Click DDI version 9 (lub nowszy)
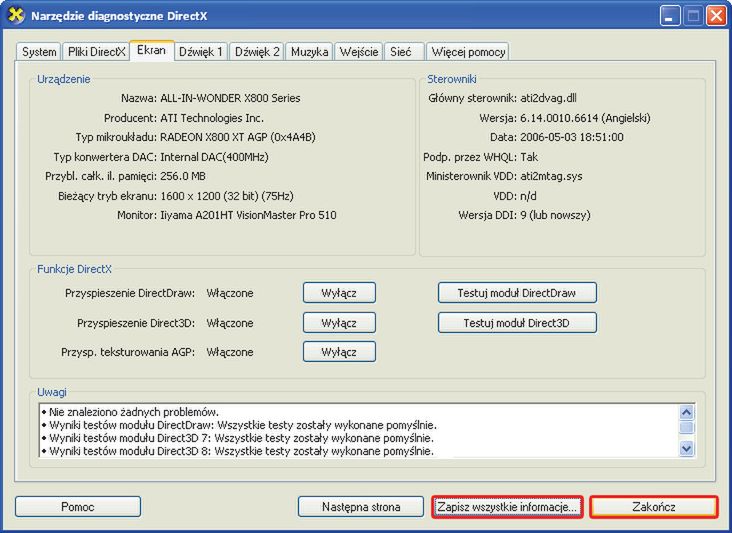Screen dimensions: 732x533 click(556, 215)
